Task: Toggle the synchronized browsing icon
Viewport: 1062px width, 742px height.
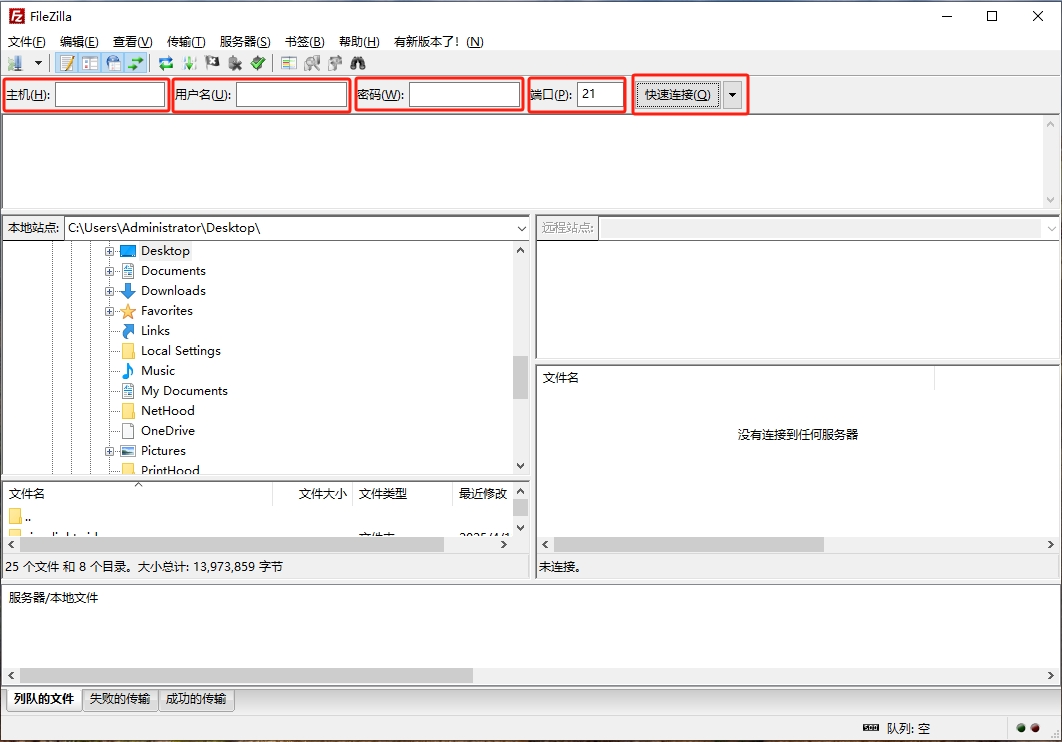Action: click(335, 64)
